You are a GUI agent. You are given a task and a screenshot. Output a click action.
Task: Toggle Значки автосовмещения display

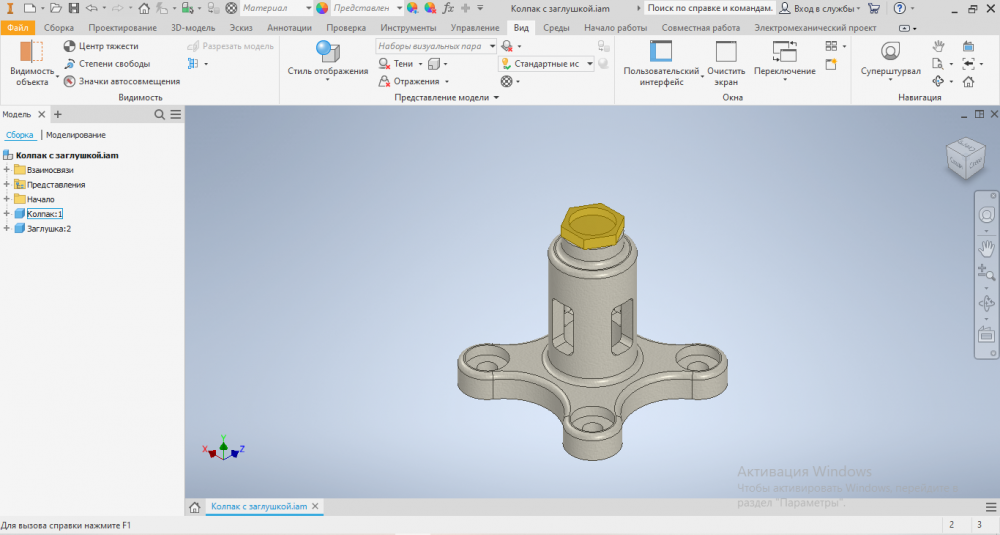click(69, 81)
